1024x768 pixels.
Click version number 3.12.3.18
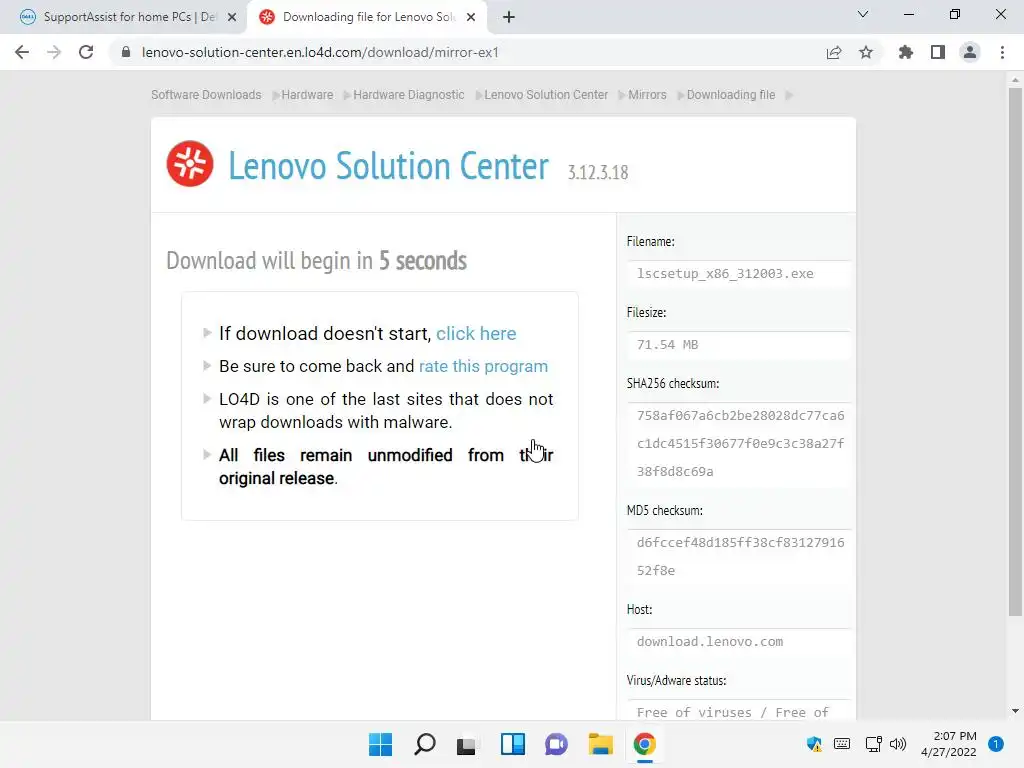tap(598, 172)
